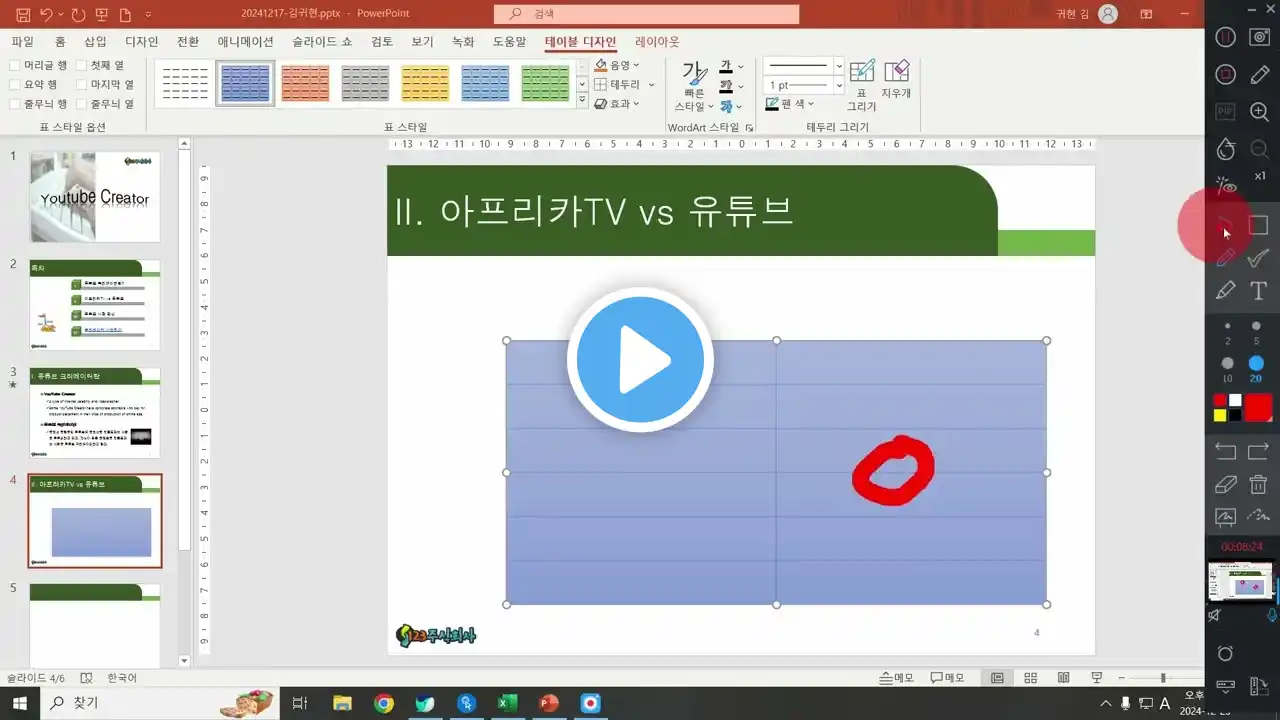Open the 빠른 스타일 WordArt quick styles
Image resolution: width=1280 pixels, height=720 pixels.
[x=694, y=86]
